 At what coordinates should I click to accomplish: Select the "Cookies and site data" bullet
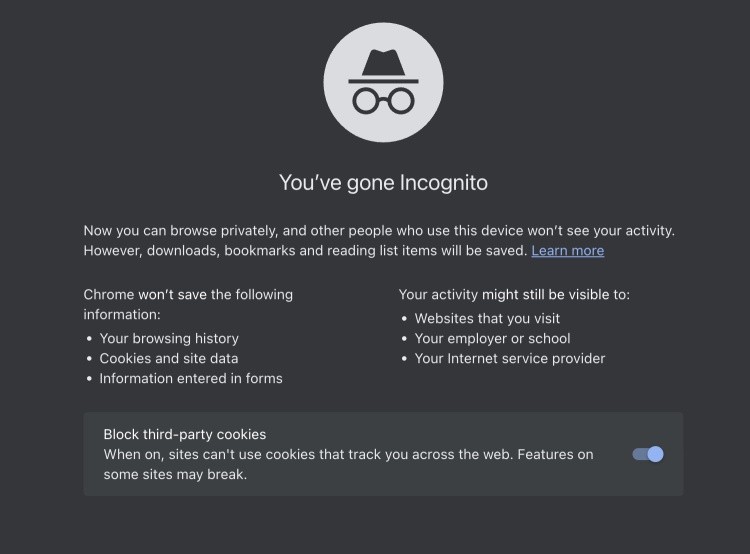169,358
